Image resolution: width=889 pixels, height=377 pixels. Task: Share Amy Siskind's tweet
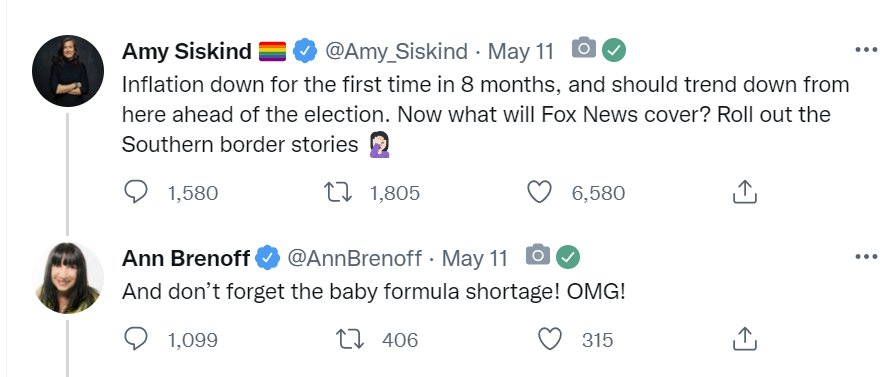click(x=745, y=192)
